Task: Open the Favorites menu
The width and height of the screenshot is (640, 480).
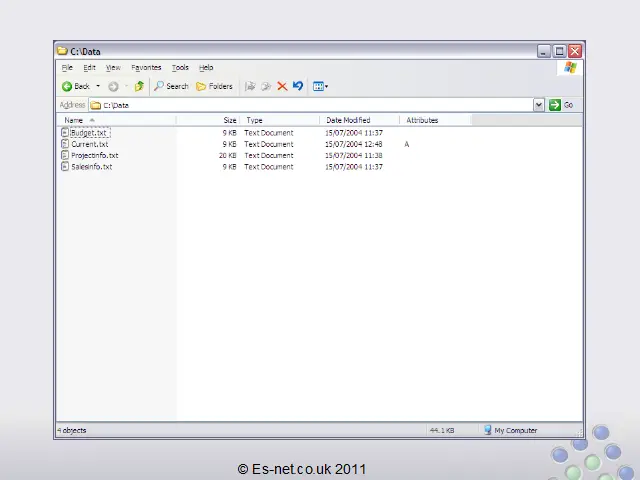Action: point(146,68)
